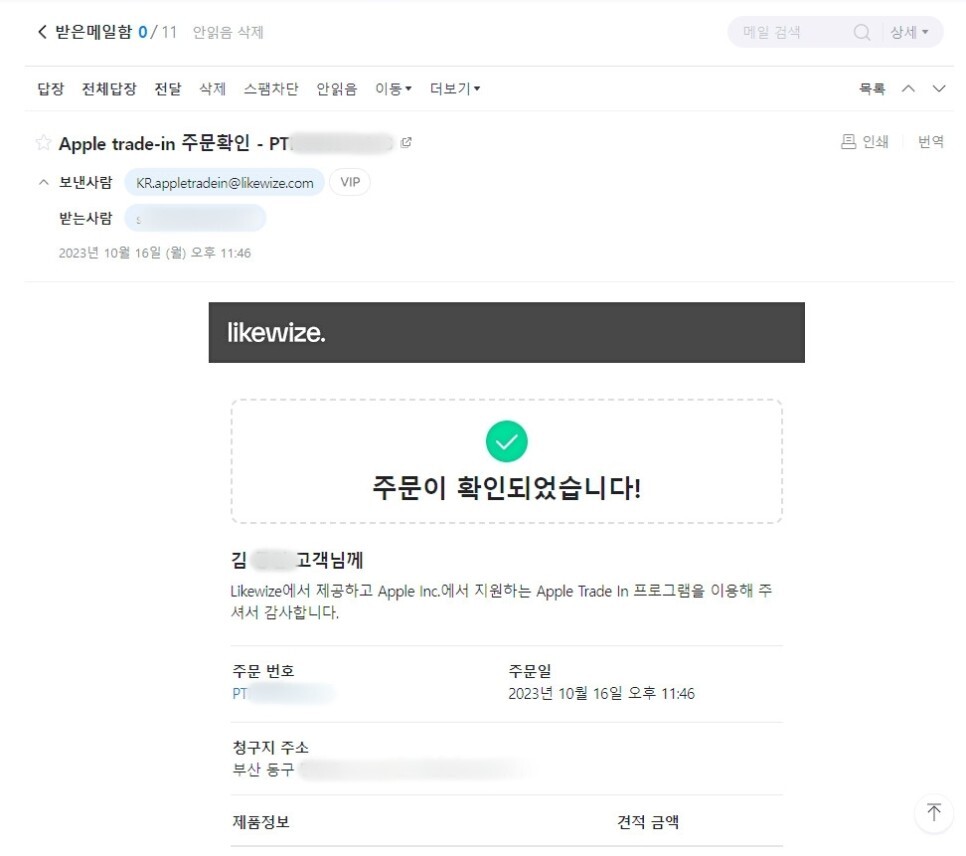The image size is (966, 856).
Task: Select the 주문 번호 label
Action: 263,671
